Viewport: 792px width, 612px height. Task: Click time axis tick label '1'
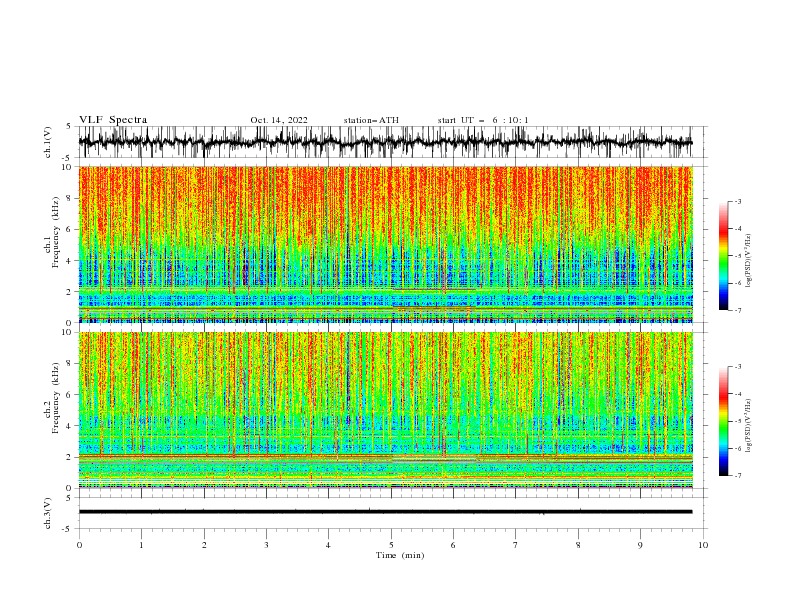point(141,545)
